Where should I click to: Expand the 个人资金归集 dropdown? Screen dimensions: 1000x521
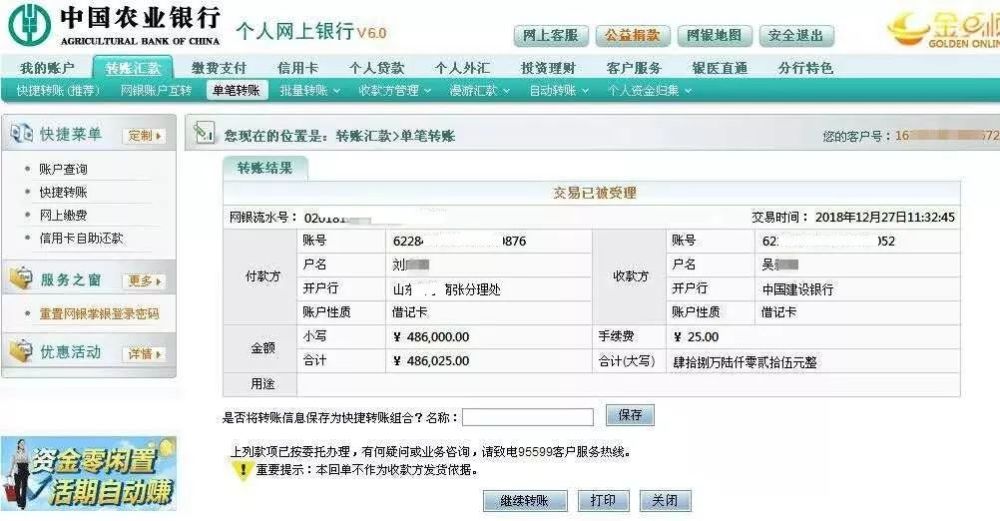point(650,91)
